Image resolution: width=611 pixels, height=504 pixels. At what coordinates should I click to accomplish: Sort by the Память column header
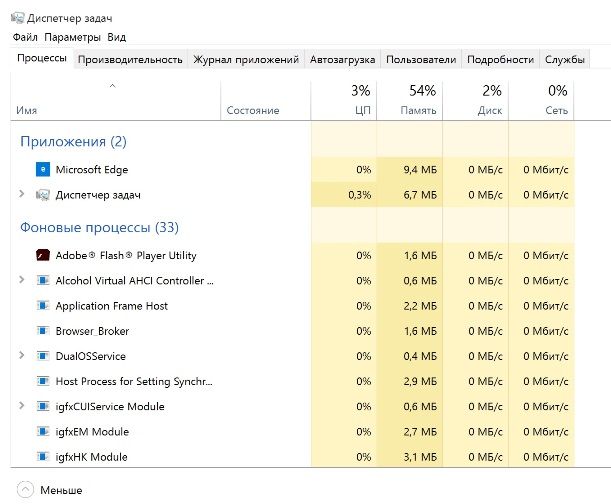click(410, 100)
